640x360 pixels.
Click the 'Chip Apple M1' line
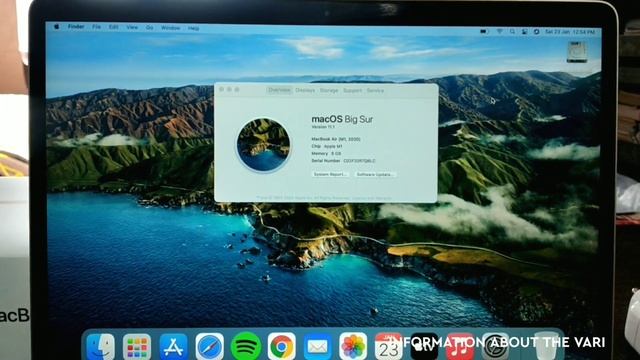pyautogui.click(x=327, y=146)
